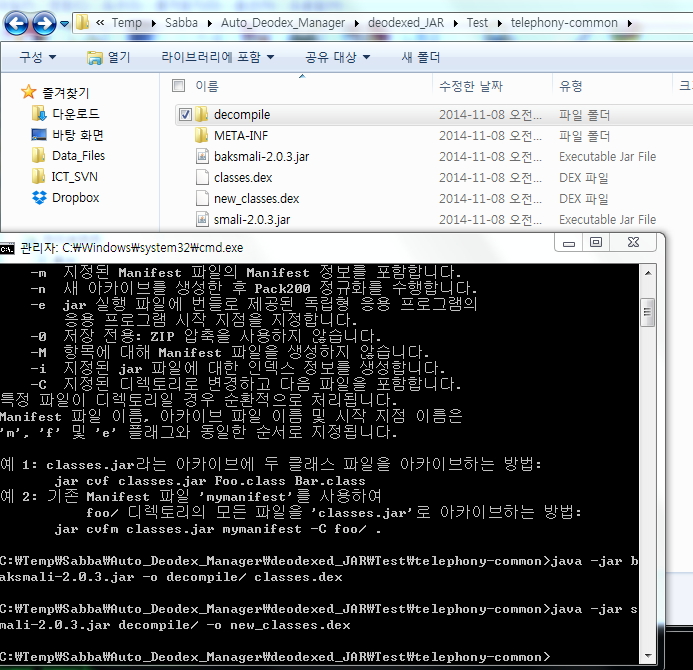Sort by 이름 (Name) column header
This screenshot has width=693, height=670.
pyautogui.click(x=207, y=86)
